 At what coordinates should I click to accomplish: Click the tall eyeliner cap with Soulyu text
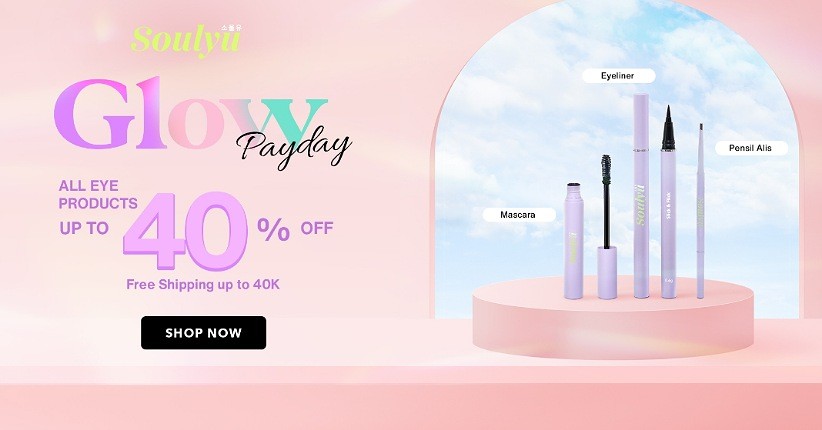[x=642, y=195]
